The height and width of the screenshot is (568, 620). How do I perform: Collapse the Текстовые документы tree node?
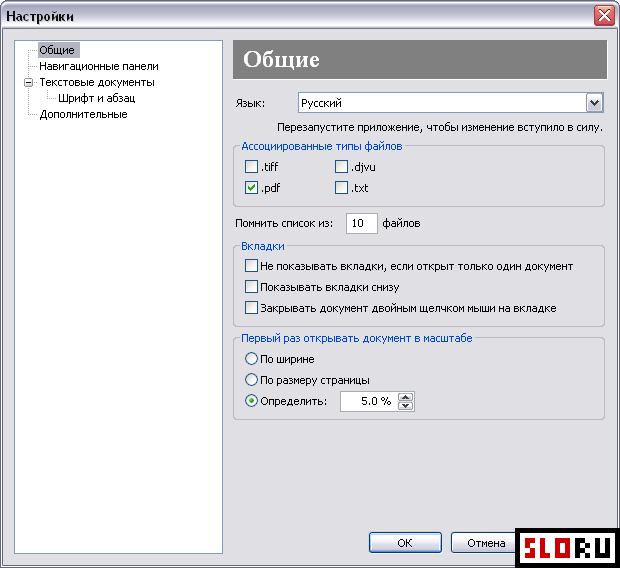tap(28, 83)
